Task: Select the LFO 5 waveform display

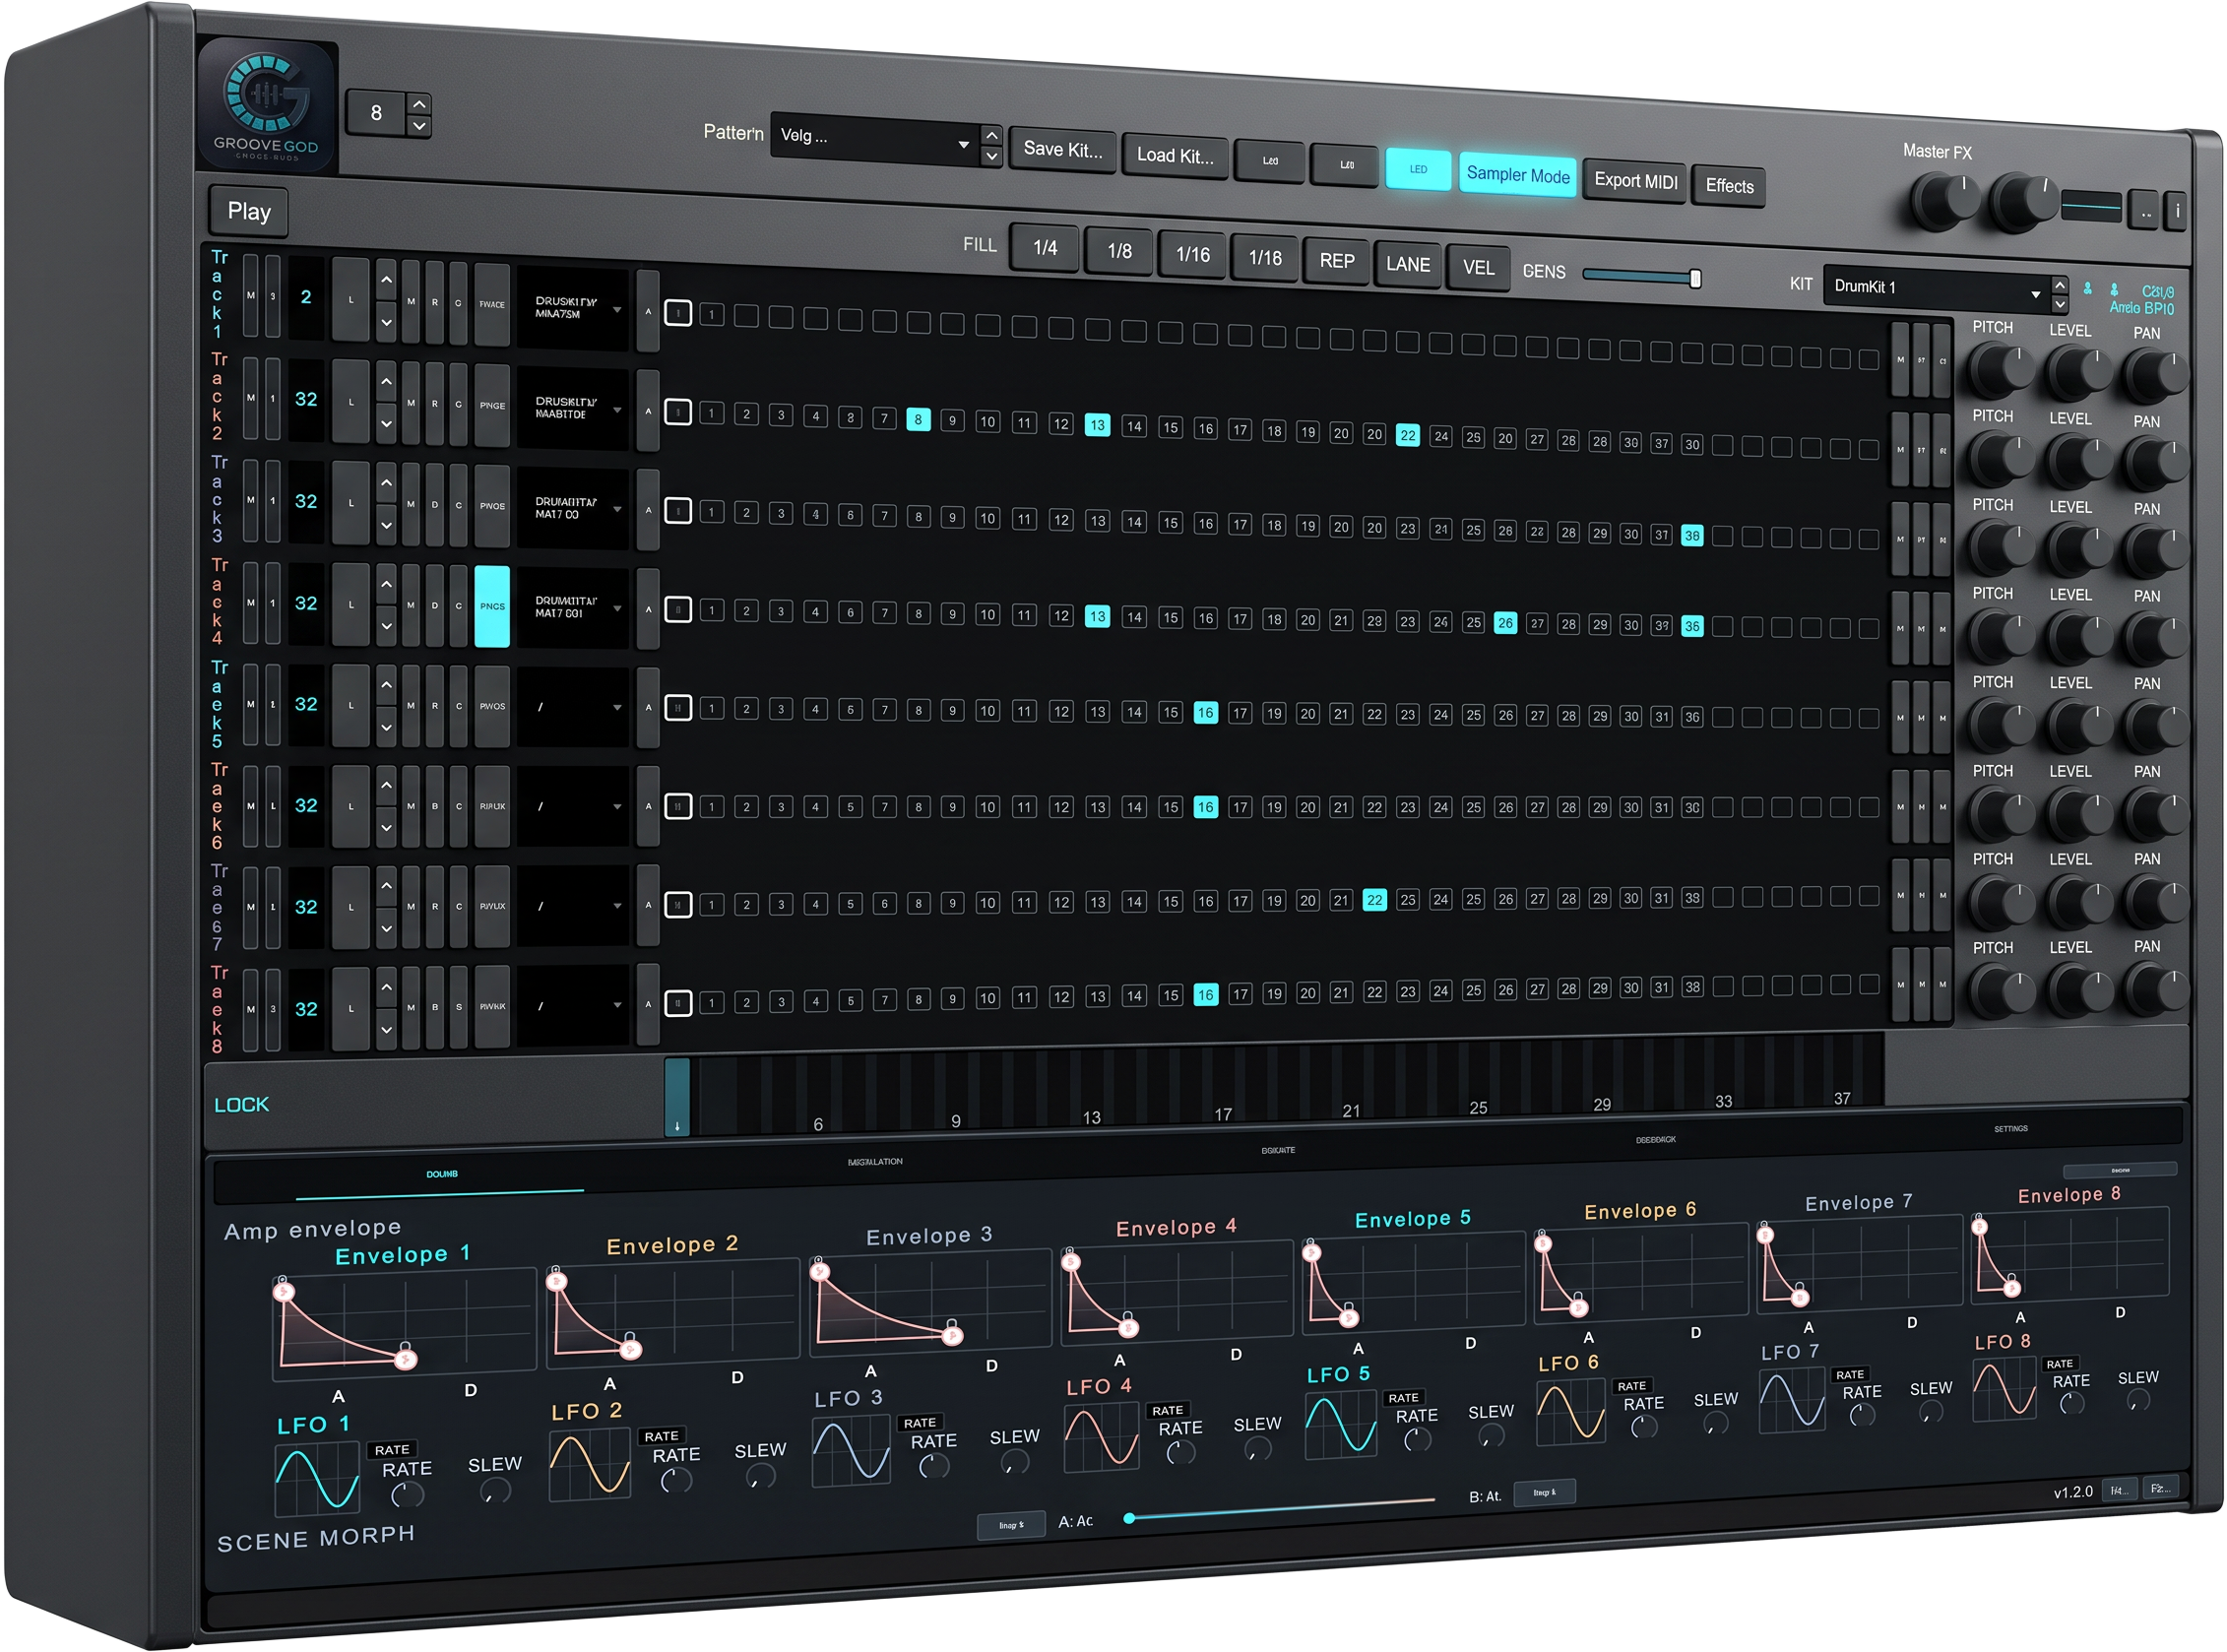Action: (1341, 1425)
